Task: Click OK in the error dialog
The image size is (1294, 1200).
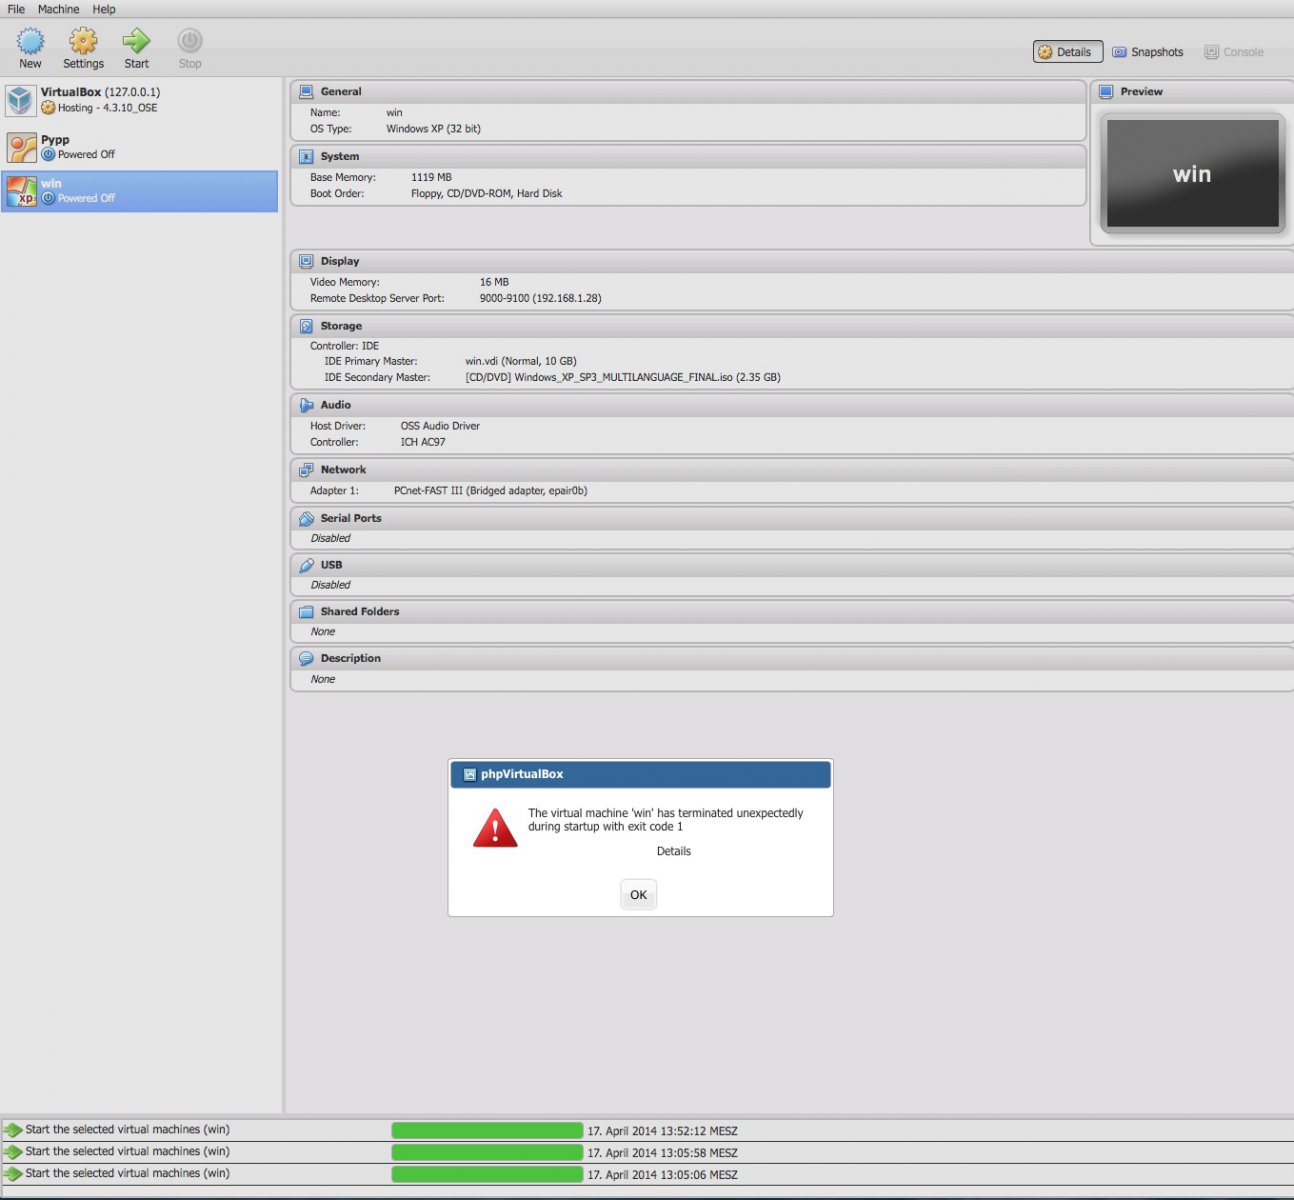Action: click(638, 895)
